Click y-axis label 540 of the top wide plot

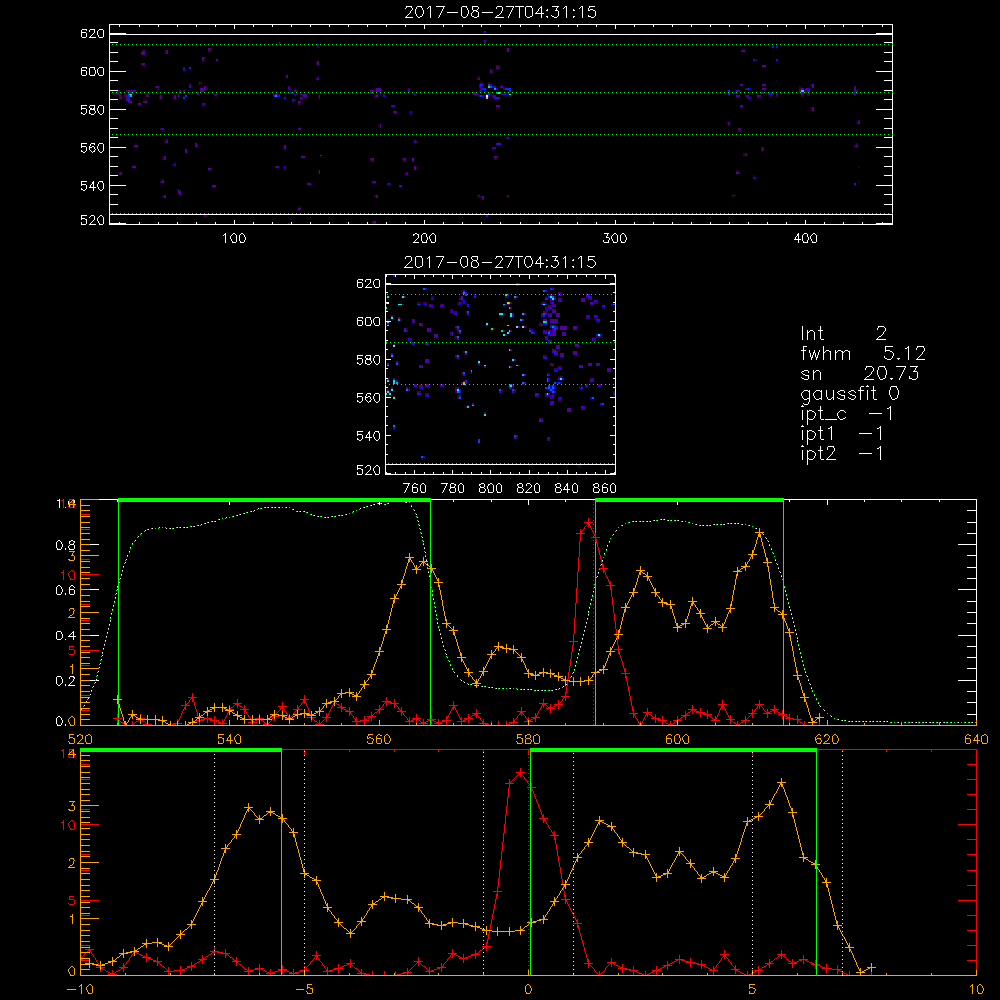click(x=92, y=186)
